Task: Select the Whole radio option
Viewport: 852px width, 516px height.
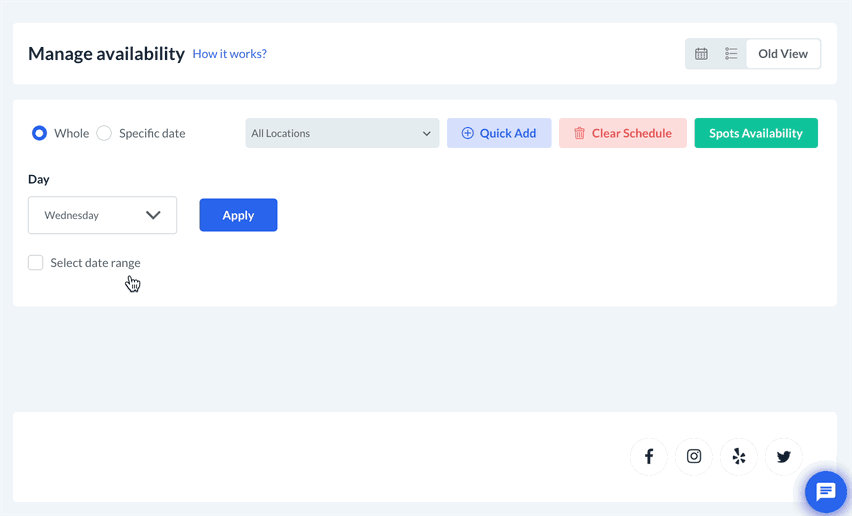Action: 40,133
